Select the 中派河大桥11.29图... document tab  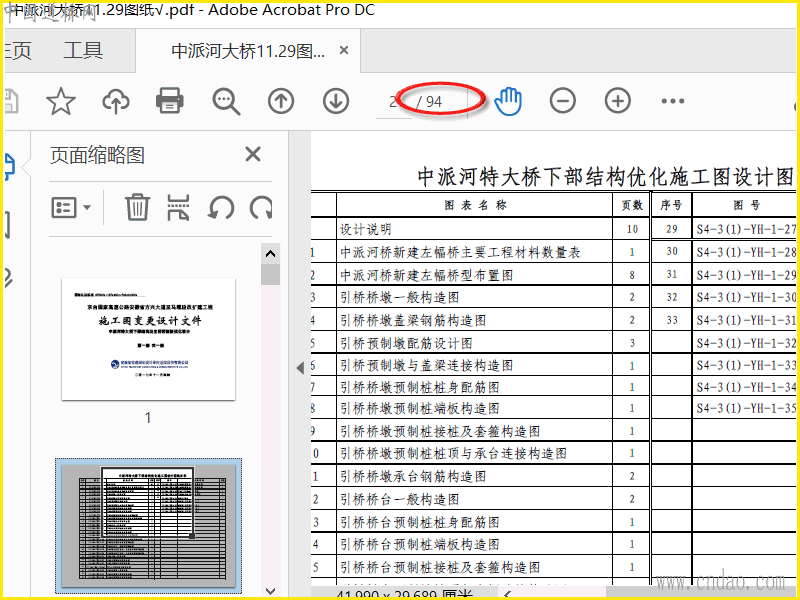[248, 51]
